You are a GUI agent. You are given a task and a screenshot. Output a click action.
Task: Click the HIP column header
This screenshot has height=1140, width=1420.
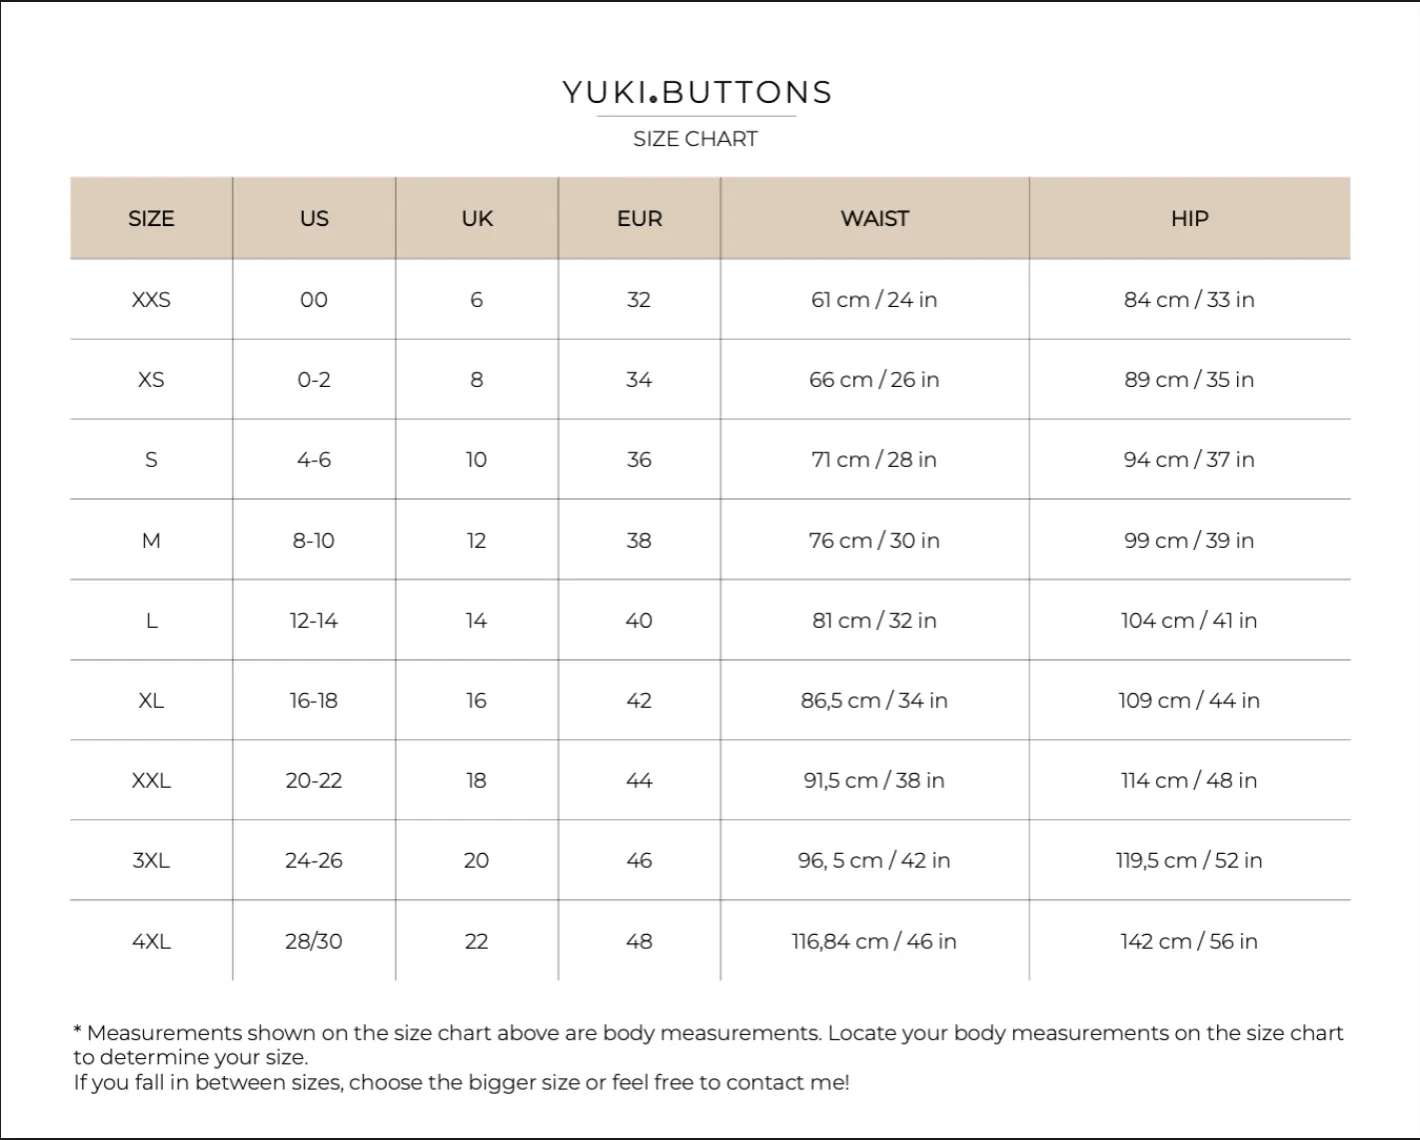(1190, 218)
